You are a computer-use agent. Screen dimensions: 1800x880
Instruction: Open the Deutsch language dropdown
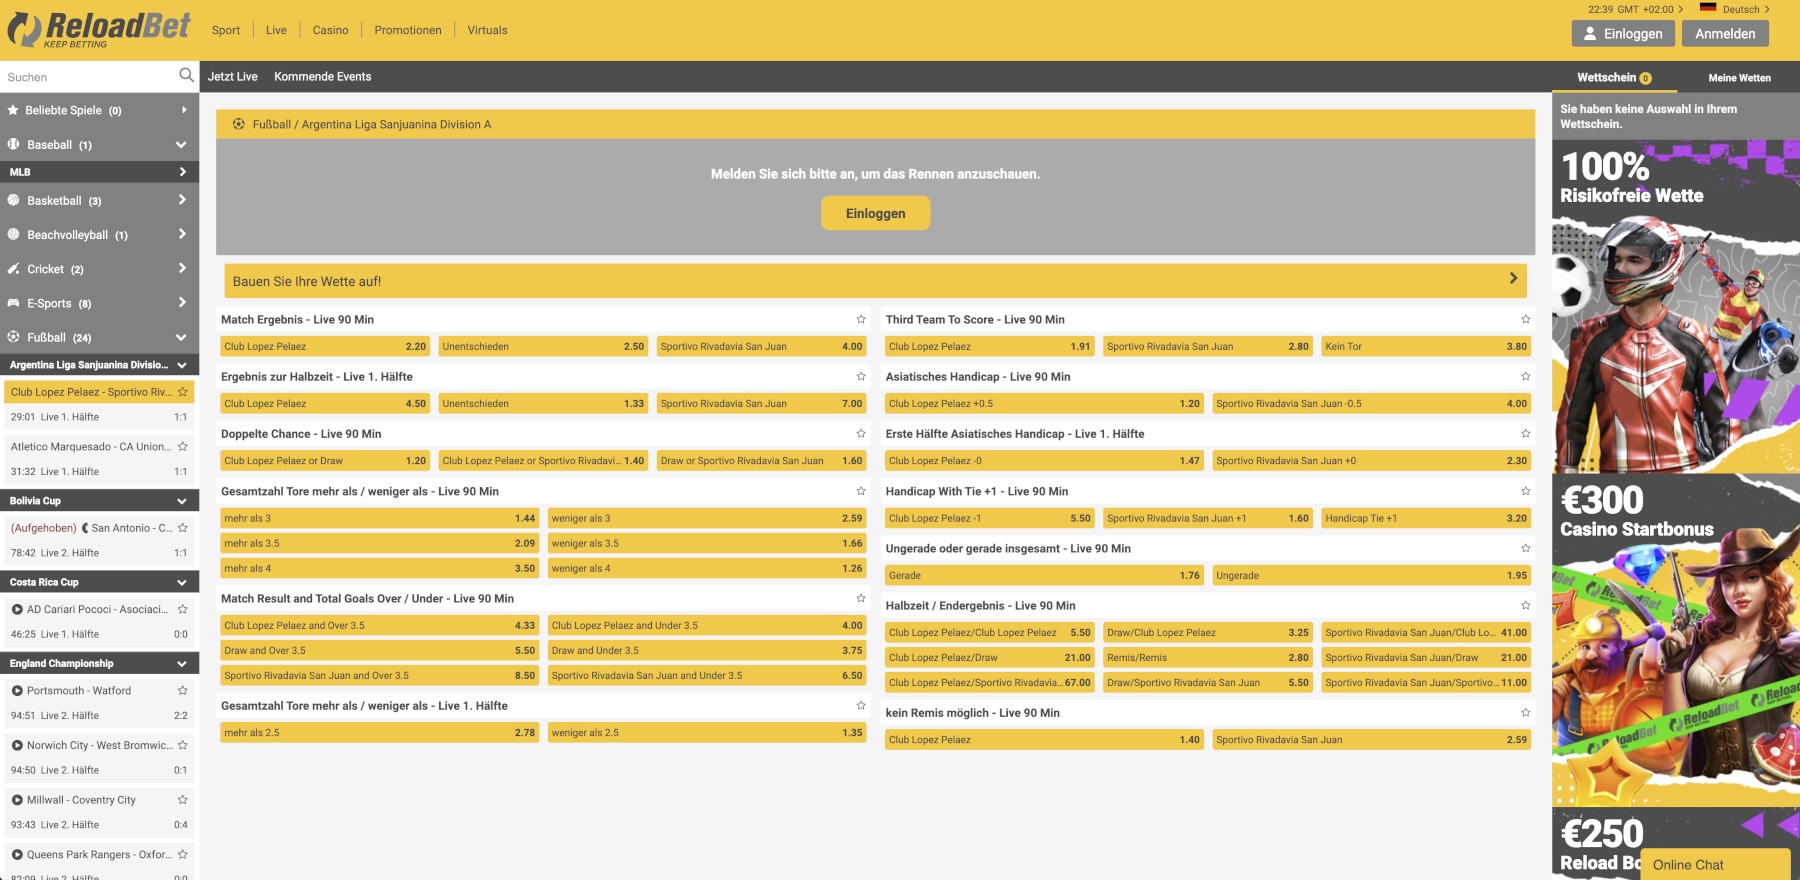[1746, 9]
